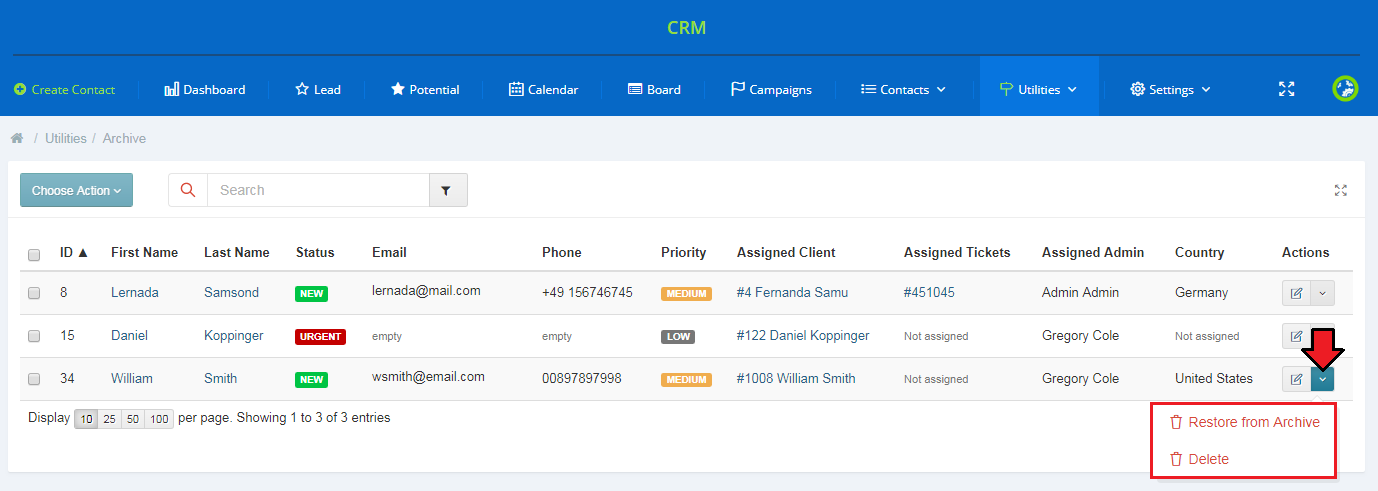Select all rows with header checkbox
Image resolution: width=1378 pixels, height=491 pixels.
click(x=34, y=255)
